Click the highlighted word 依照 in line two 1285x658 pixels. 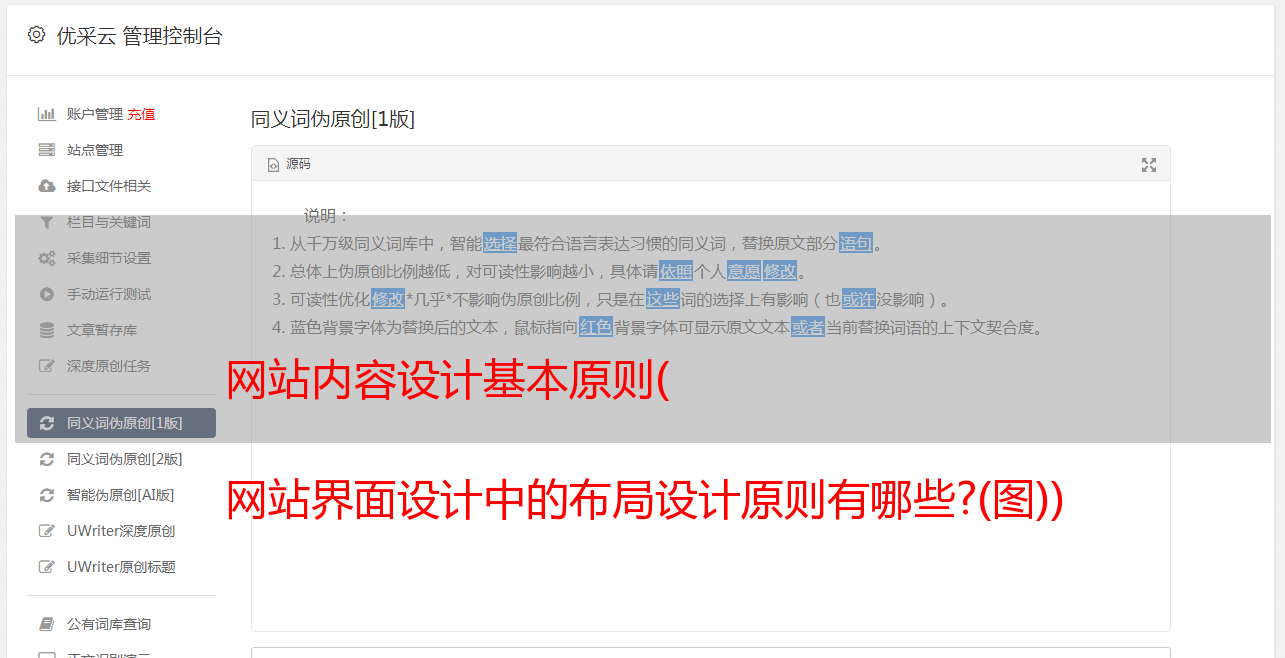(675, 271)
